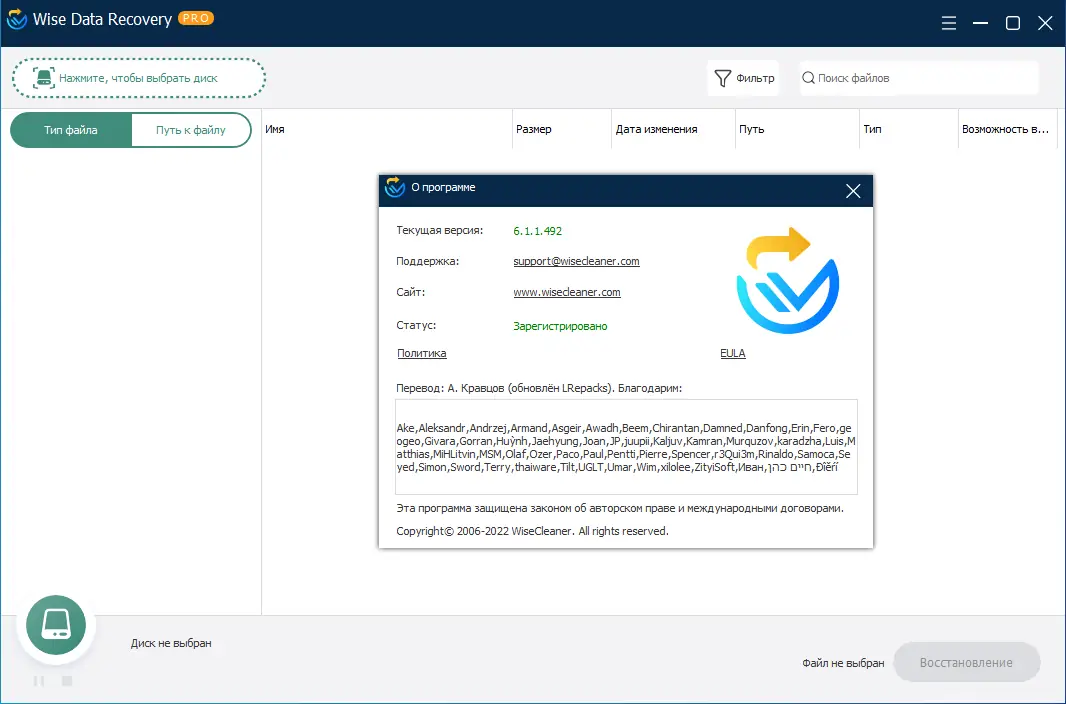Click version number 6.1.1.492
Viewport: 1066px width, 704px height.
pos(538,231)
